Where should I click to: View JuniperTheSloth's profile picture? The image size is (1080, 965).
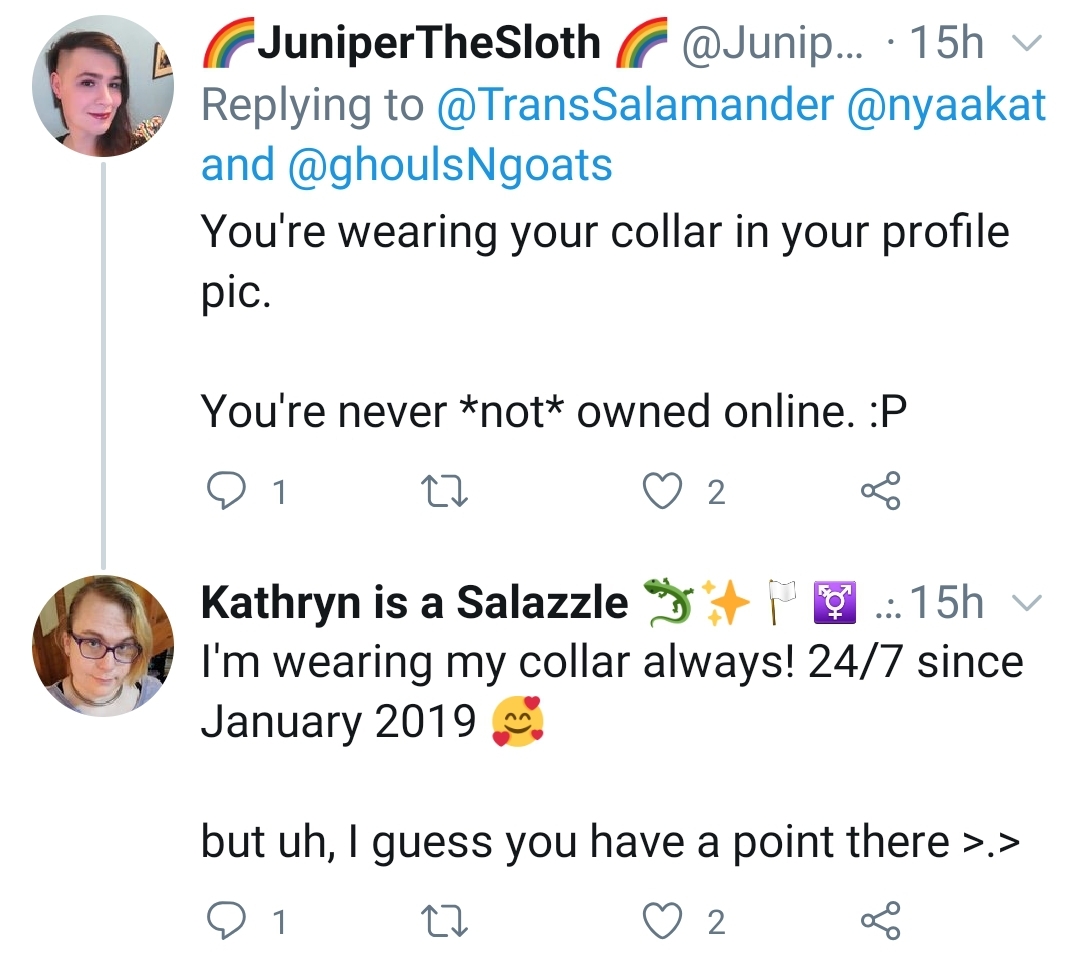click(103, 86)
